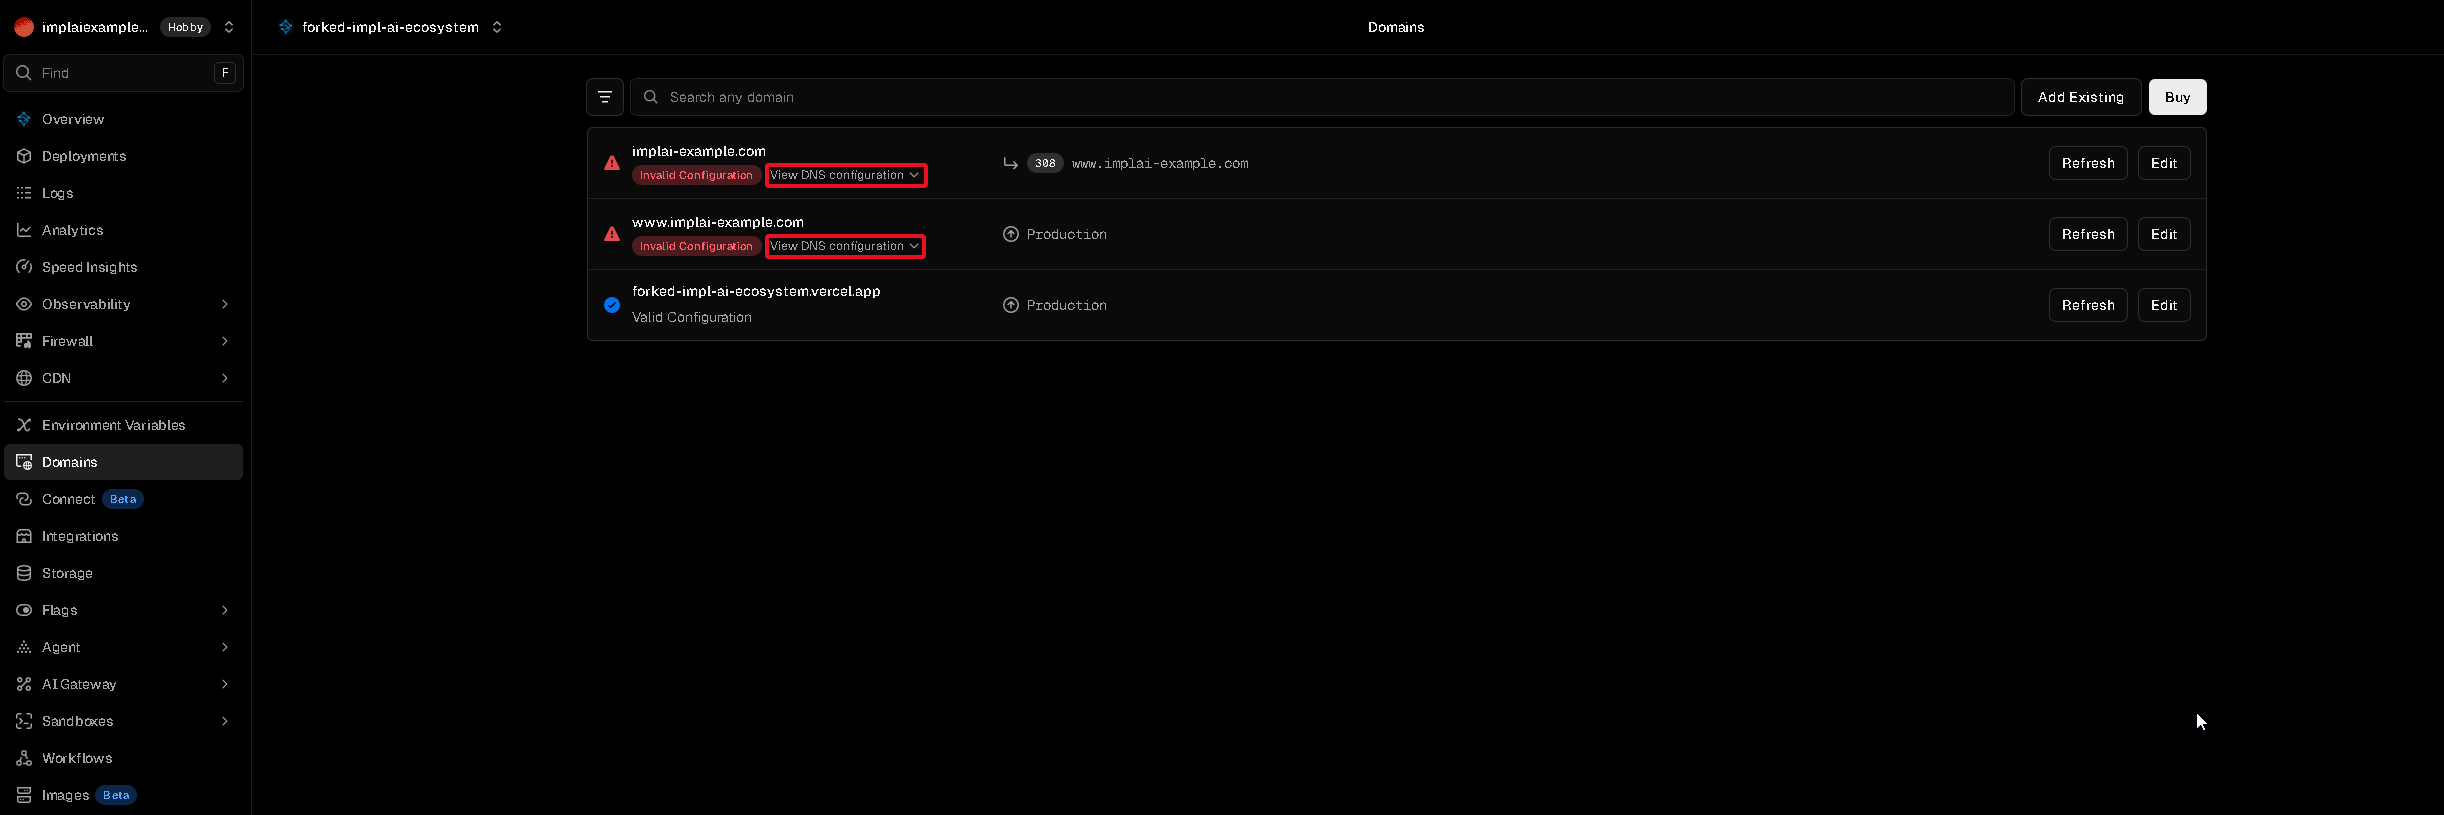Click the Sandboxes icon

pyautogui.click(x=24, y=721)
